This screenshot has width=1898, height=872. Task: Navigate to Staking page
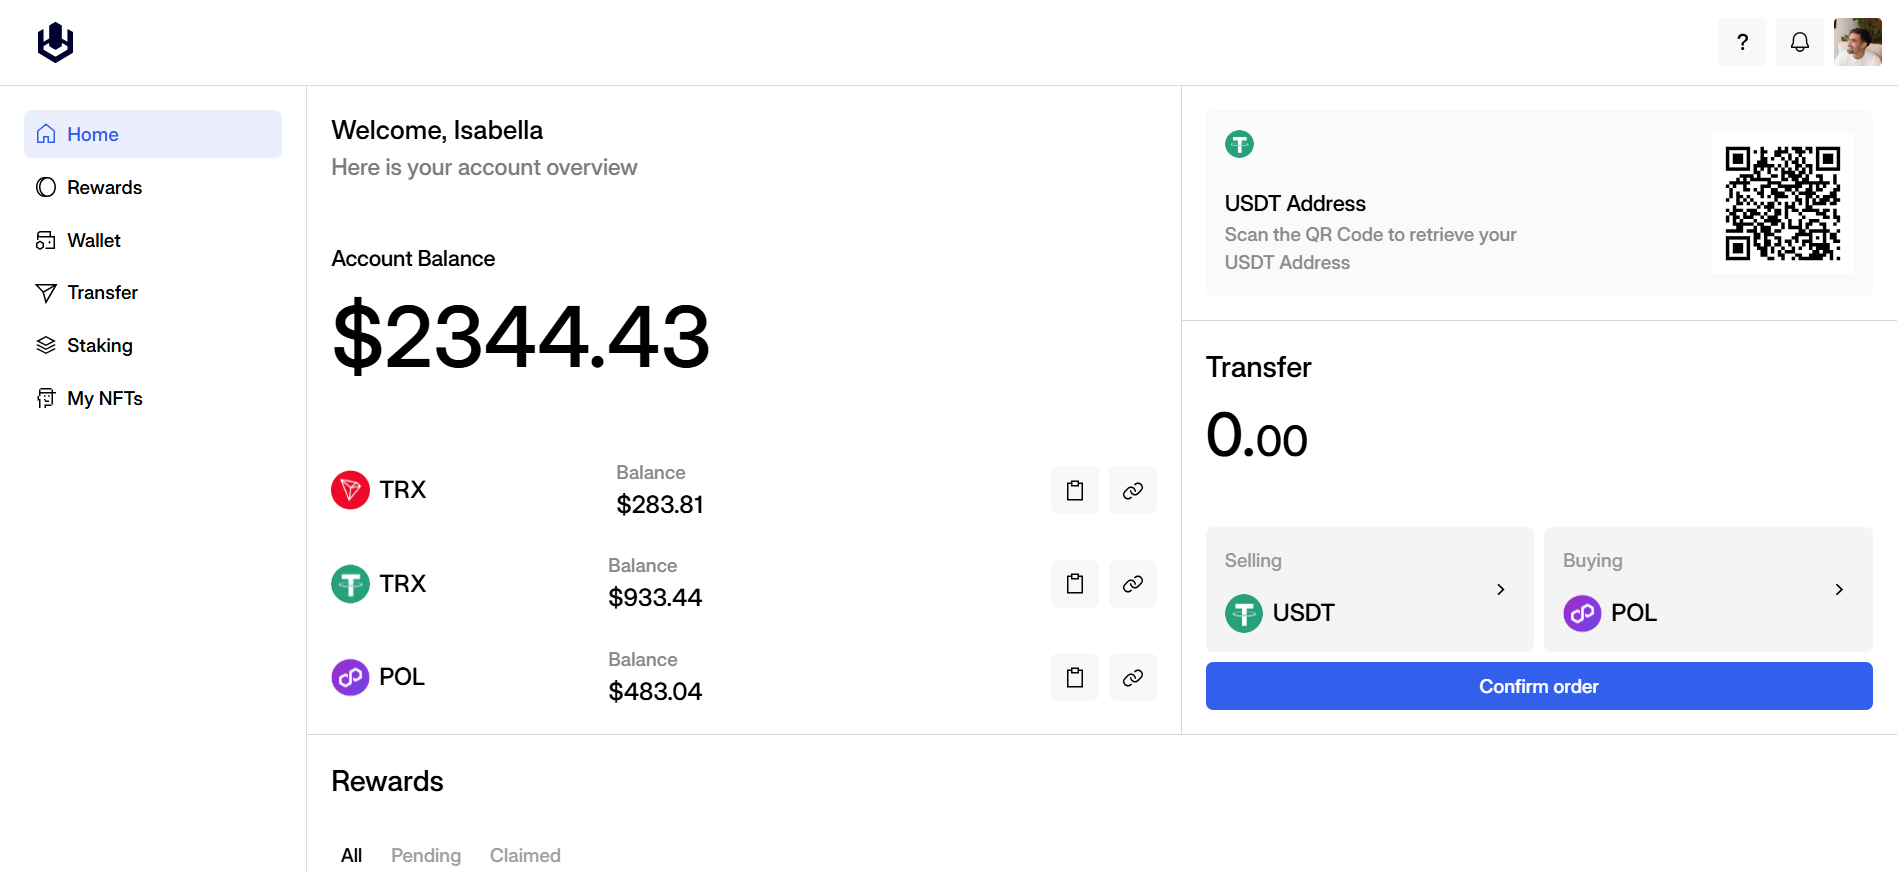click(99, 345)
